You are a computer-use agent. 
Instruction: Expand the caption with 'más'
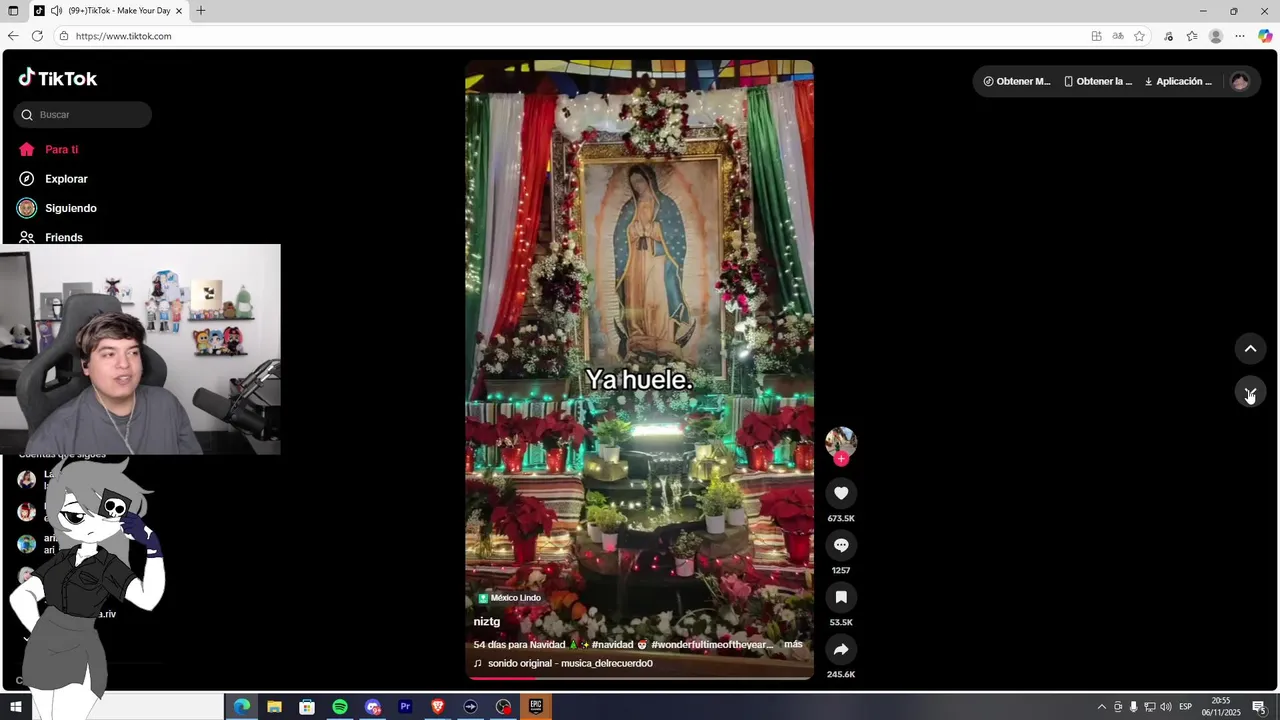pyautogui.click(x=793, y=644)
